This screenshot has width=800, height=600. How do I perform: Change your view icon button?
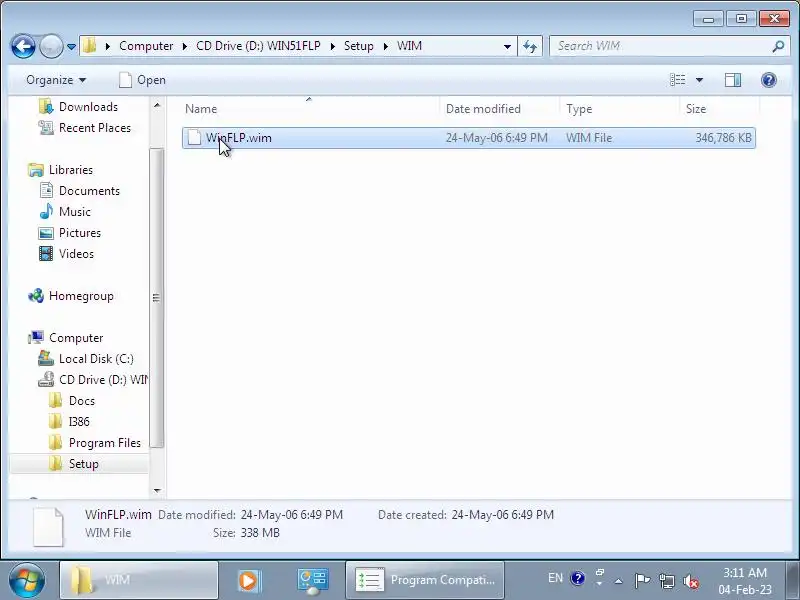click(x=678, y=80)
